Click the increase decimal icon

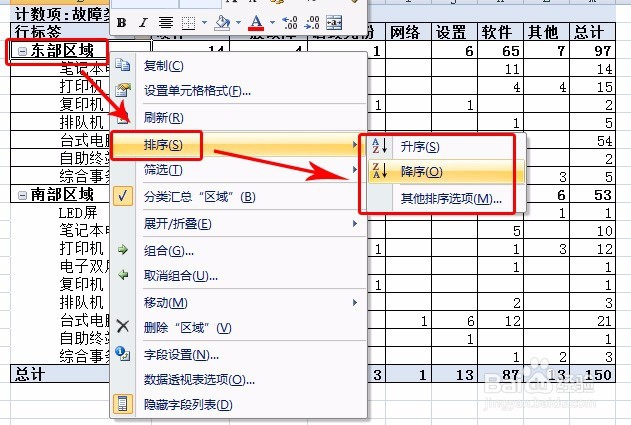289,23
